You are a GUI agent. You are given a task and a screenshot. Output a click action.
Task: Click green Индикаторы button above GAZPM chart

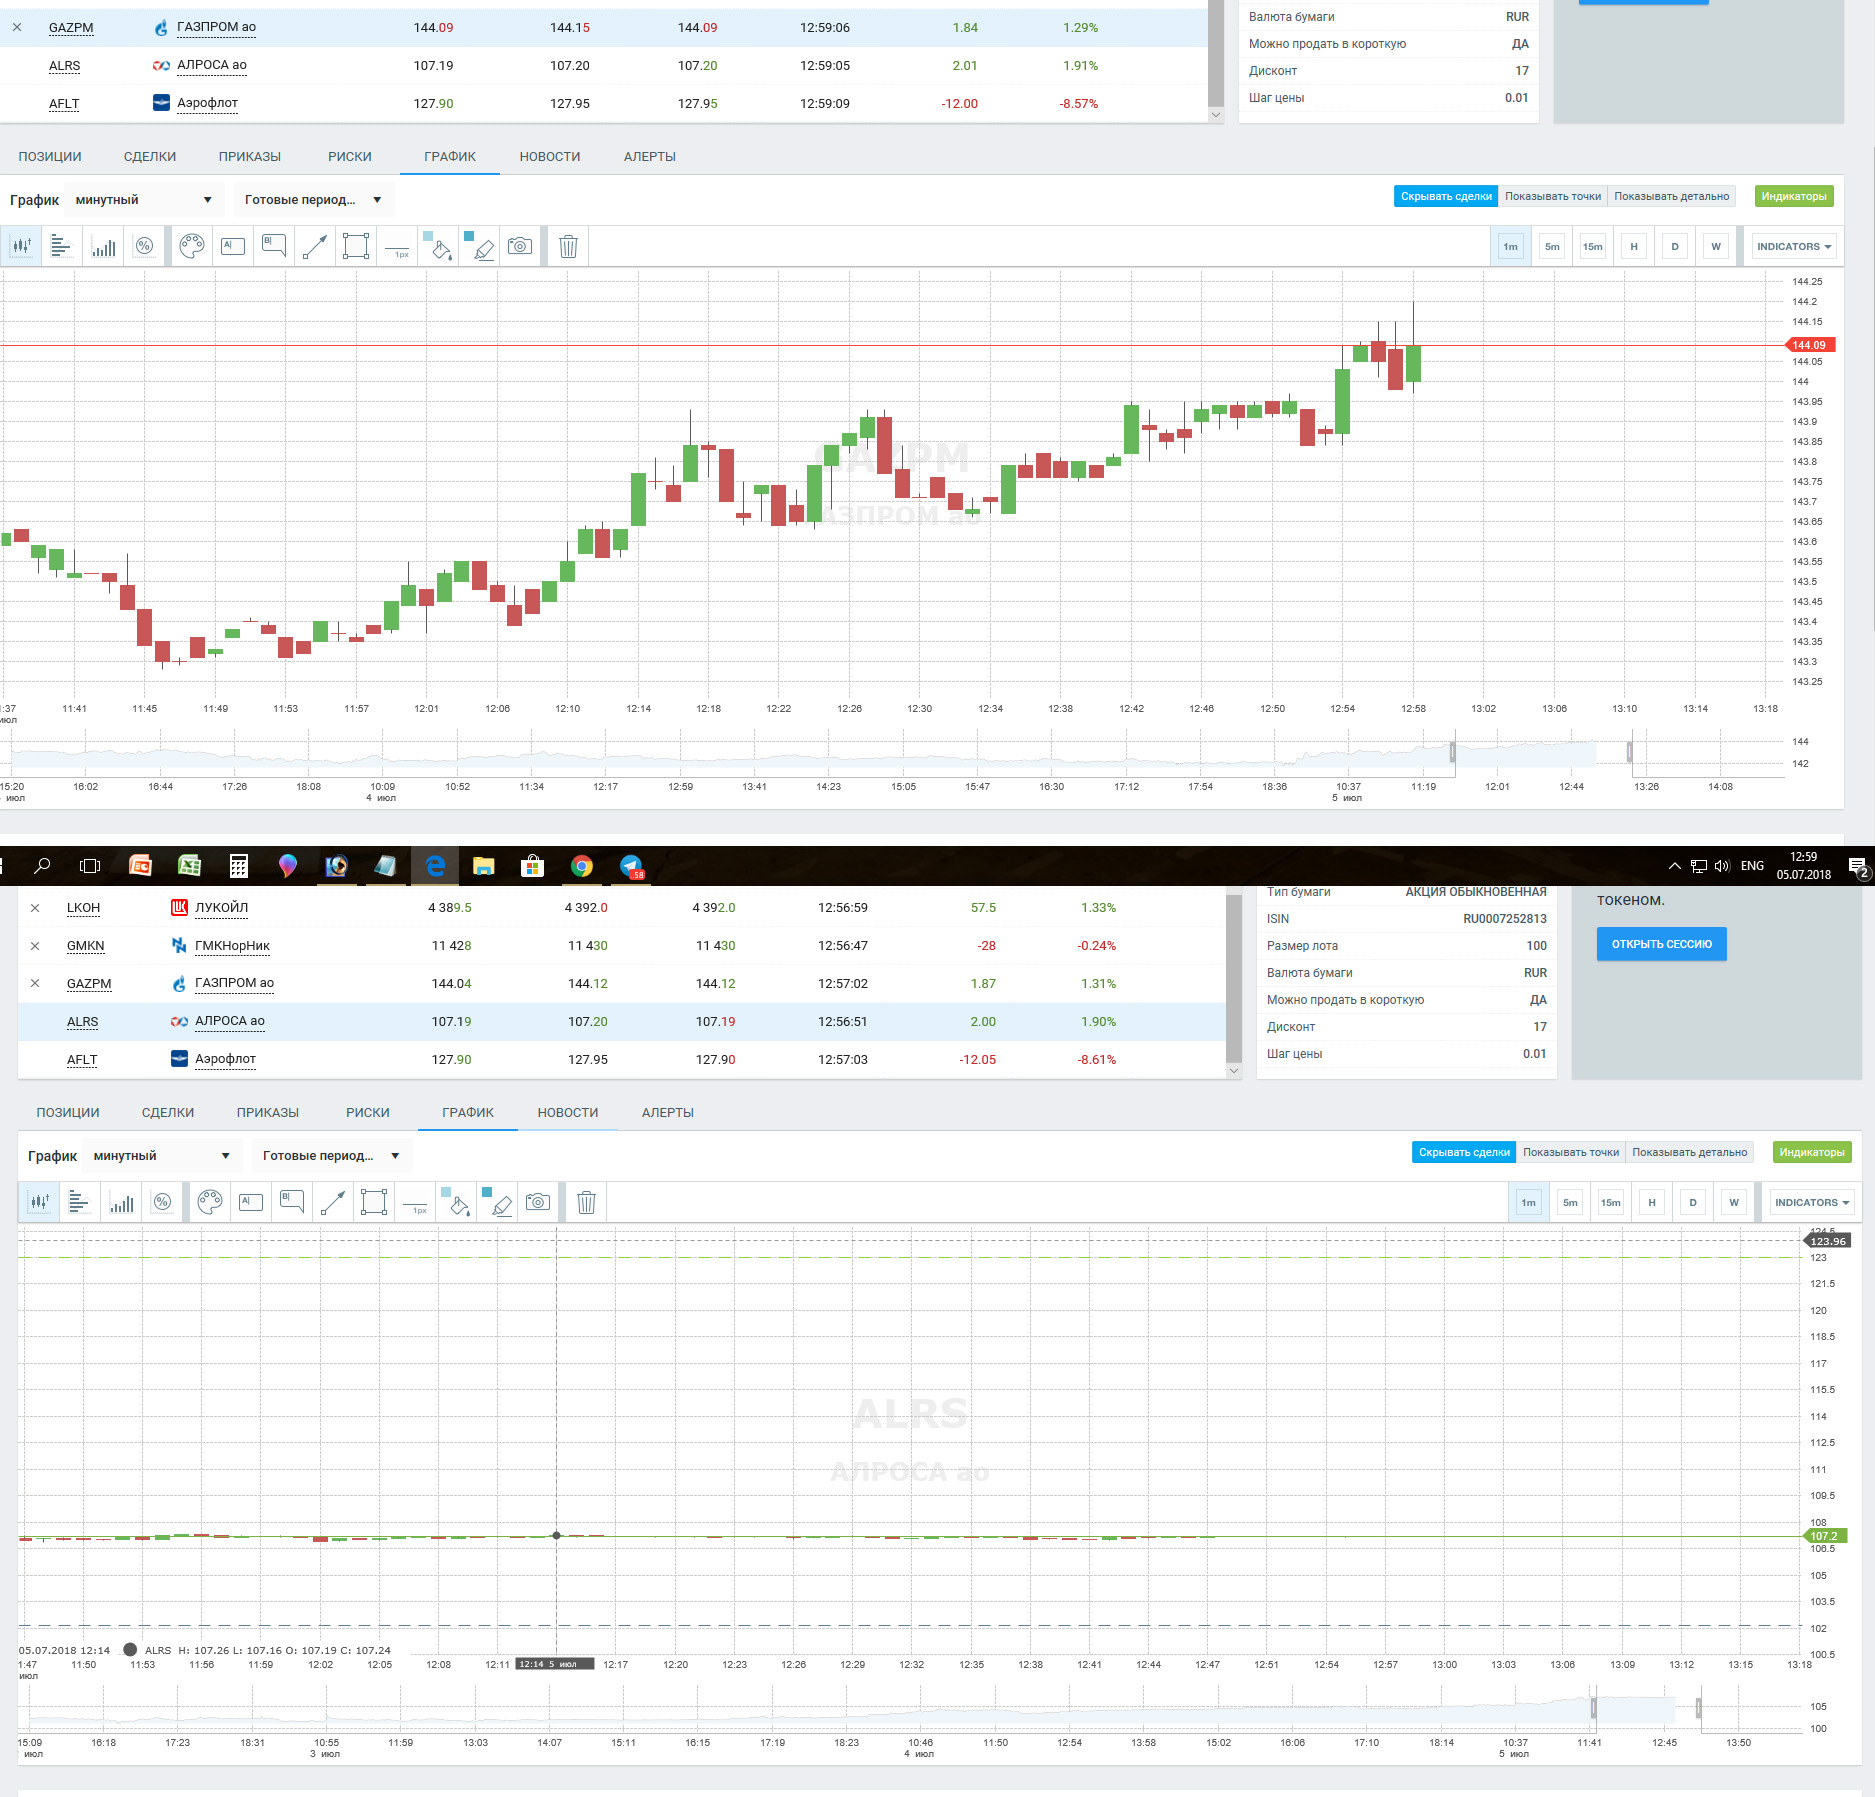[1794, 197]
